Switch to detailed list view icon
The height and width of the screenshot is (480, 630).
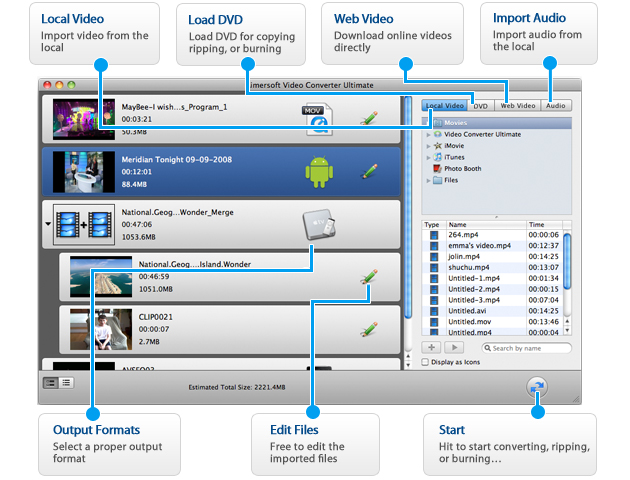pos(51,383)
